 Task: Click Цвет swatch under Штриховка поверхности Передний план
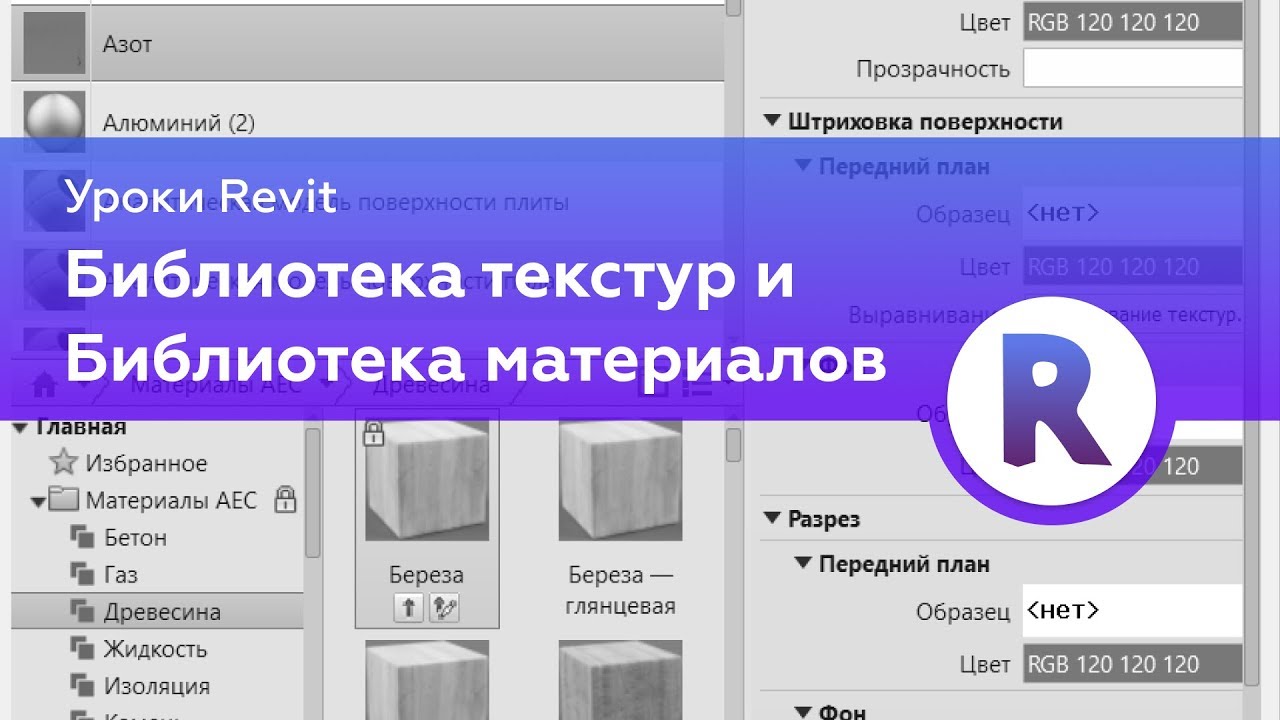click(1132, 267)
